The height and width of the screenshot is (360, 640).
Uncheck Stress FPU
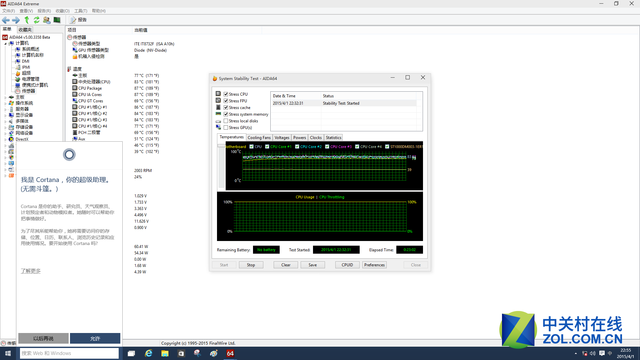pos(226,101)
